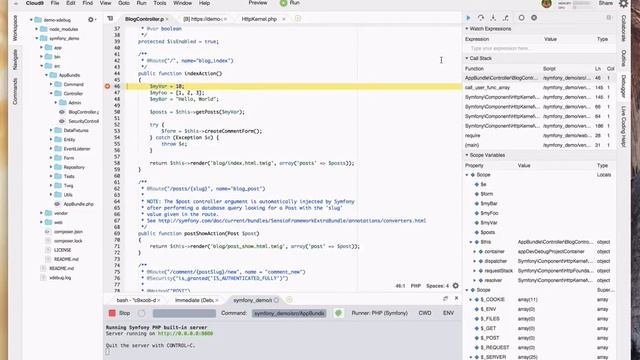This screenshot has width=640, height=360.
Task: Click the Share button
Action: tap(606, 3)
